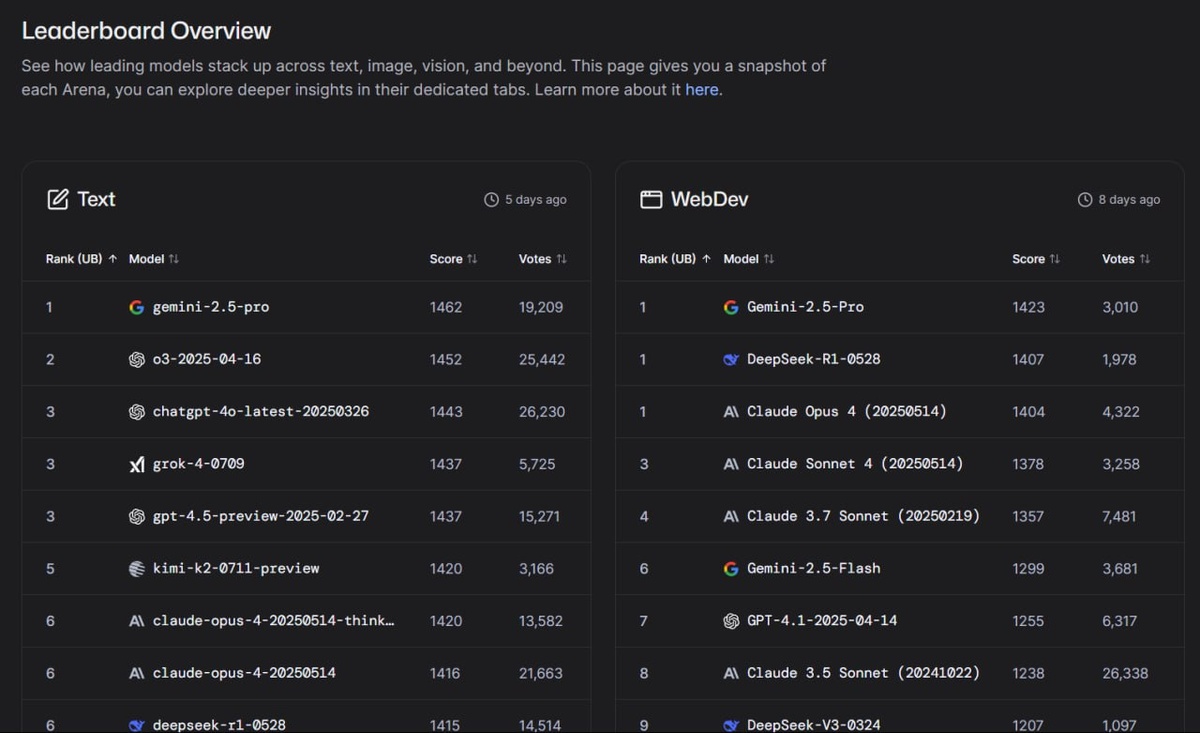Image resolution: width=1200 pixels, height=733 pixels.
Task: Open the 'here' learn more link
Action: click(701, 90)
